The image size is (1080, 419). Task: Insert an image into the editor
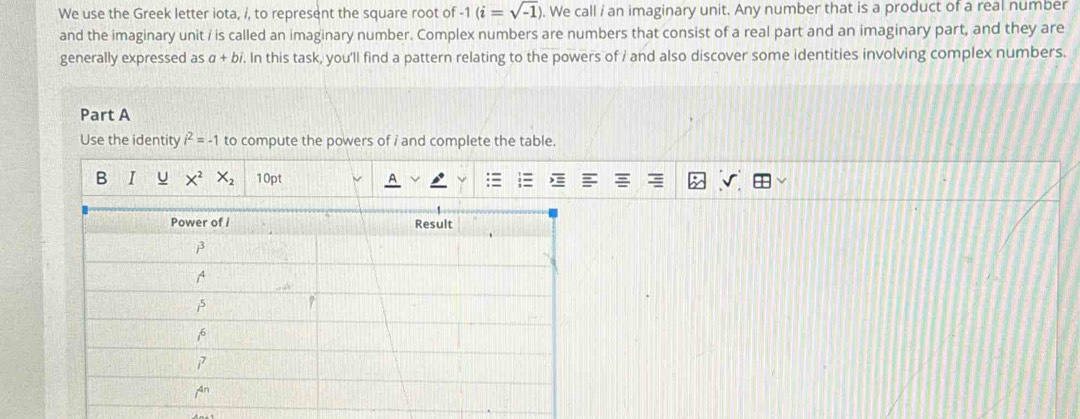pos(697,182)
